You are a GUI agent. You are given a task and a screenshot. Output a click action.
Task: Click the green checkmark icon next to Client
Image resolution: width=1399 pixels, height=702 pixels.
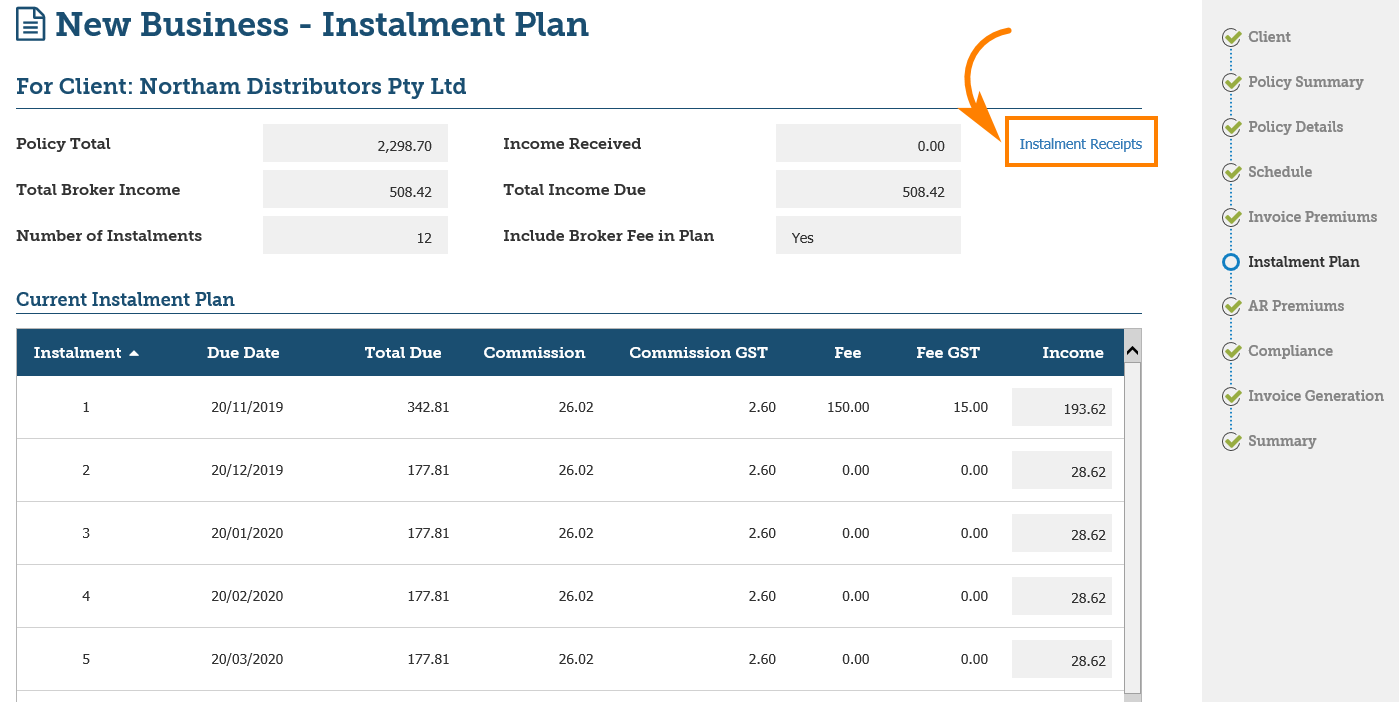(x=1231, y=38)
